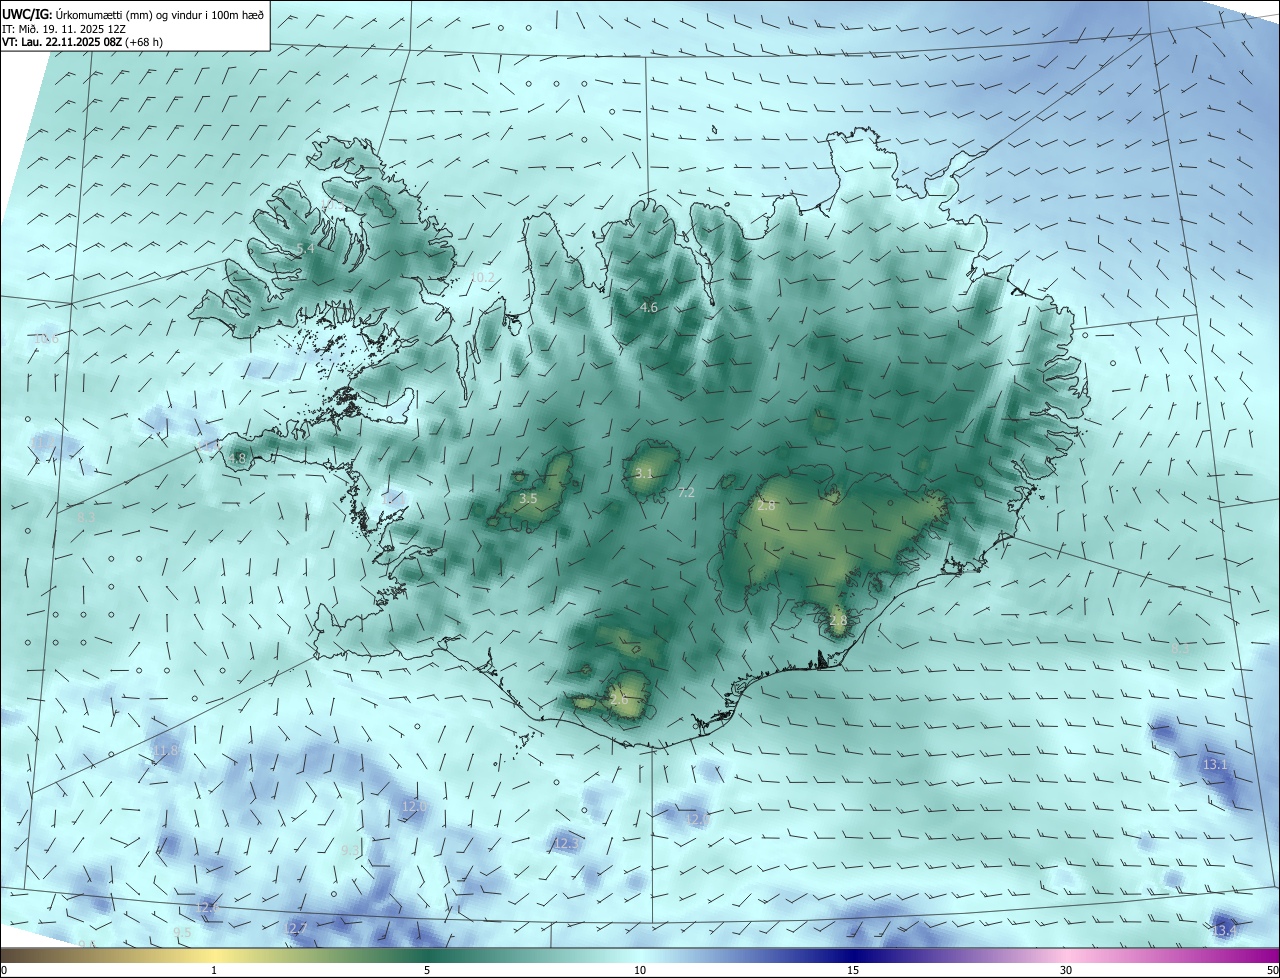Image resolution: width=1280 pixels, height=978 pixels.
Task: Select the 12.3 value label south of Iceland
Action: [x=566, y=845]
